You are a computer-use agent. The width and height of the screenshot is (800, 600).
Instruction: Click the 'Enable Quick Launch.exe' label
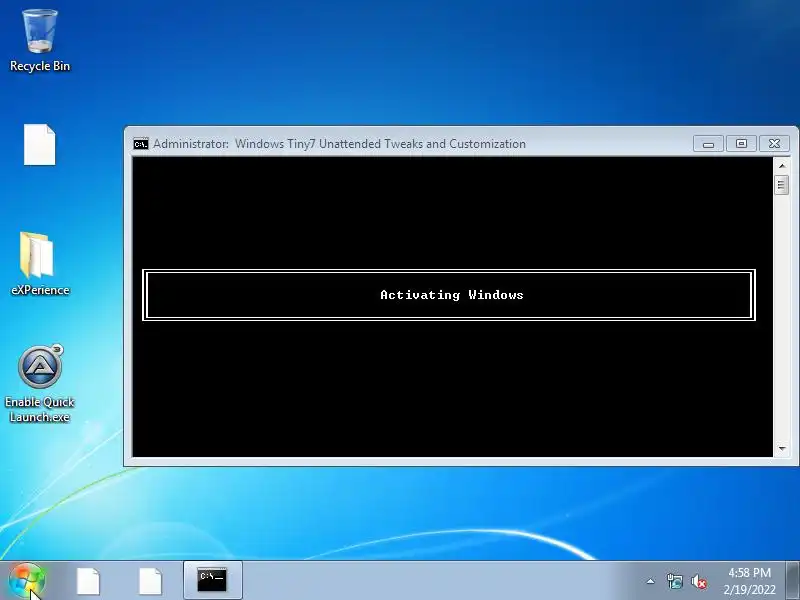pos(40,409)
